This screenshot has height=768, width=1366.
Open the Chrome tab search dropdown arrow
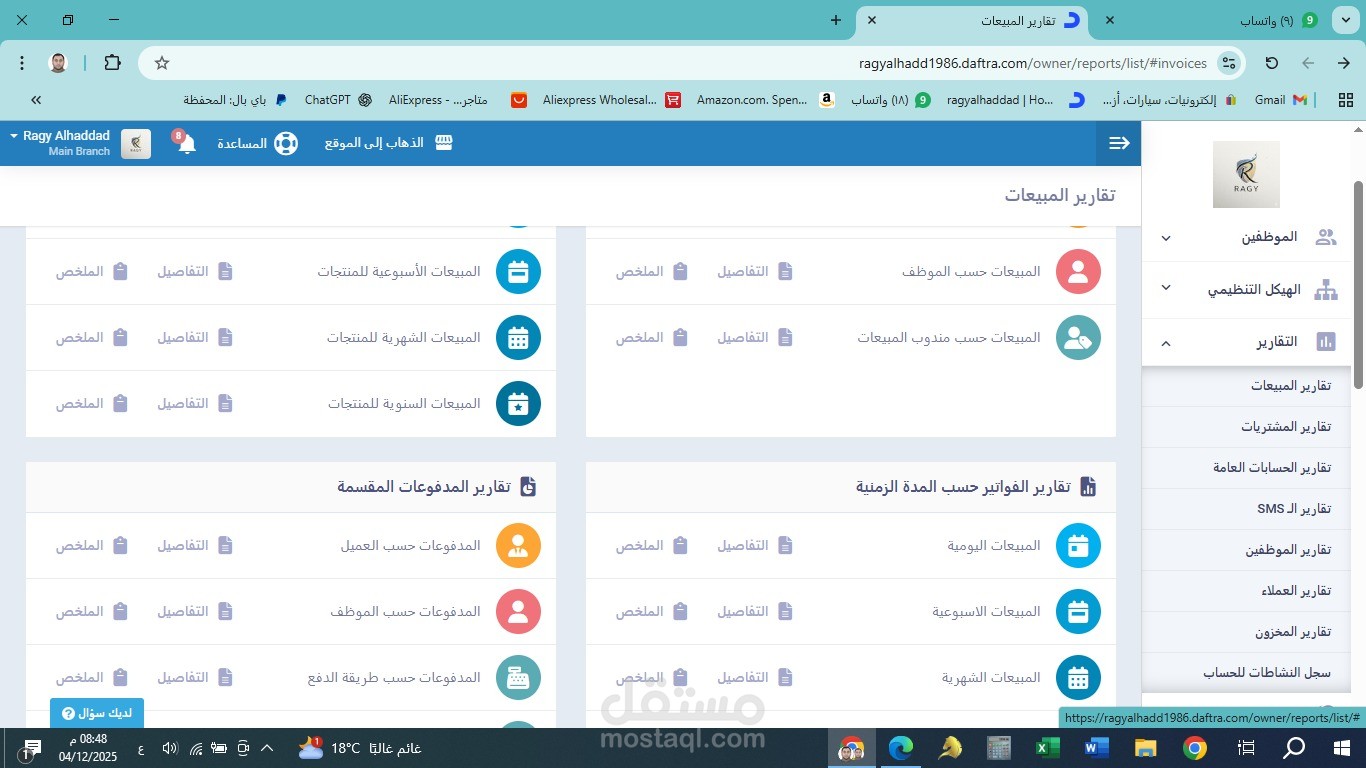pos(1345,20)
